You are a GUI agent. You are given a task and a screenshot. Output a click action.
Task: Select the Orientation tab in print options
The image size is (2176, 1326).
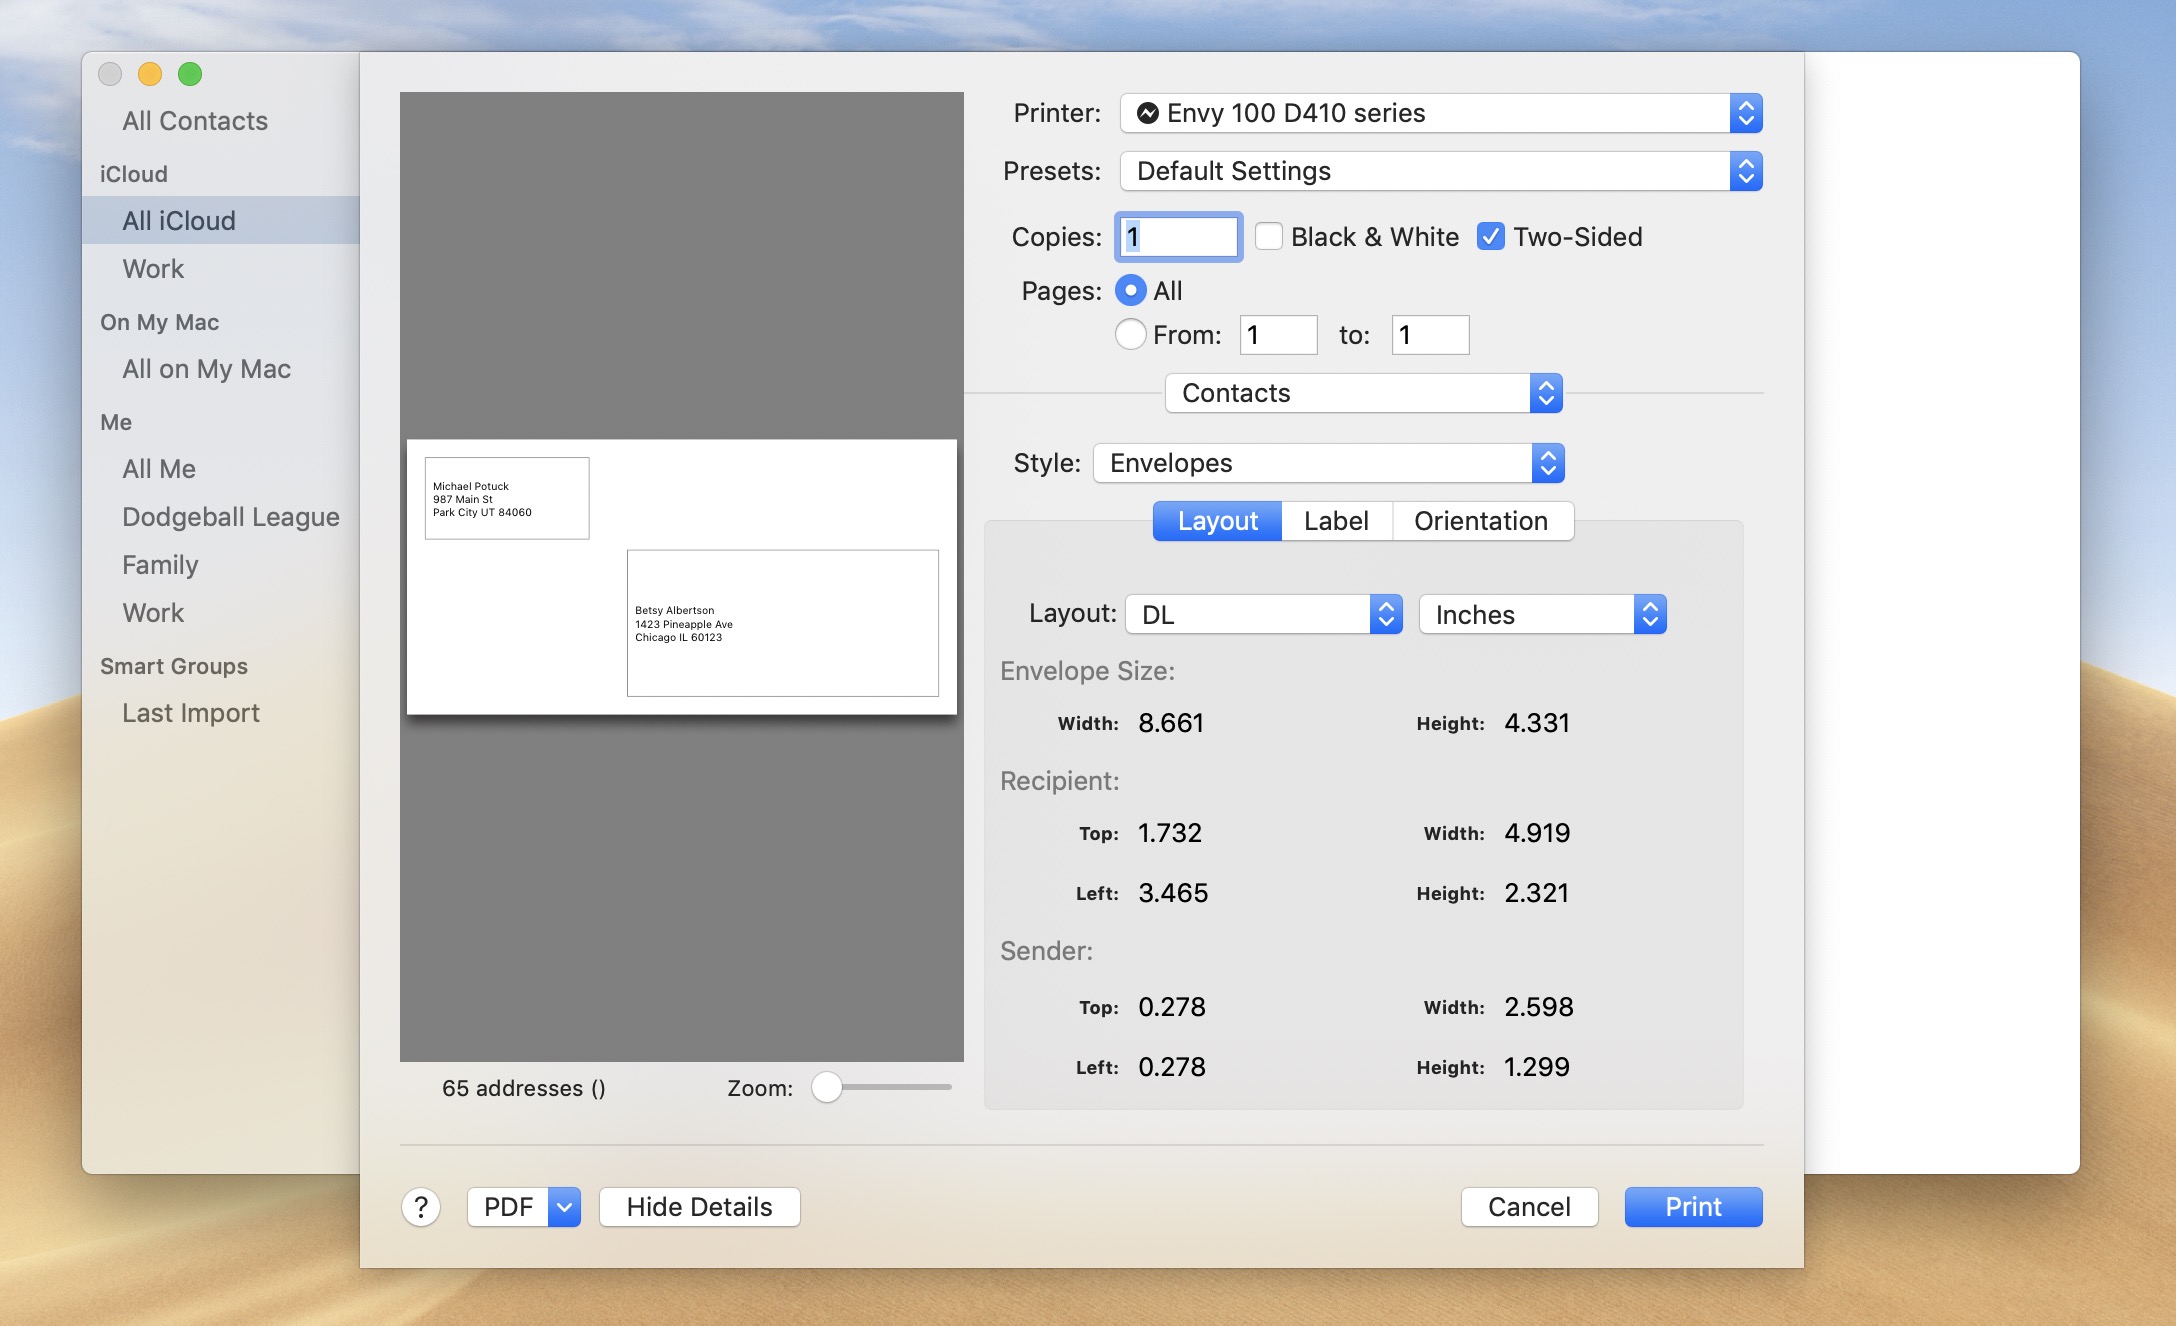point(1480,519)
